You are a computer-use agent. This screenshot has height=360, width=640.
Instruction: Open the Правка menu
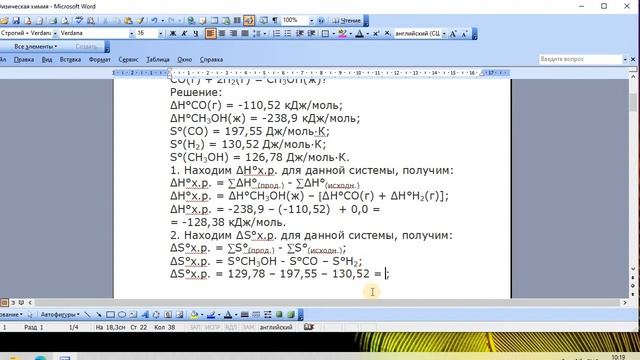(24, 60)
